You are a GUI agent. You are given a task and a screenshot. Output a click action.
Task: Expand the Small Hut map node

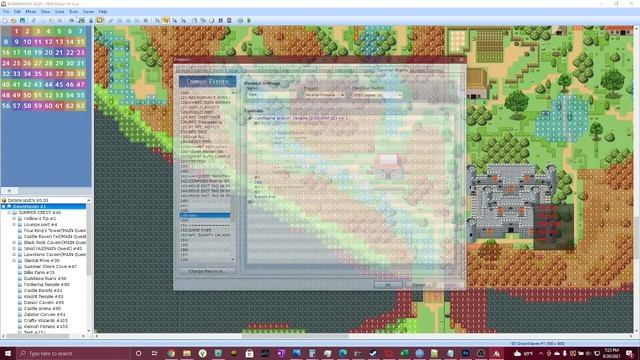(x=14, y=249)
